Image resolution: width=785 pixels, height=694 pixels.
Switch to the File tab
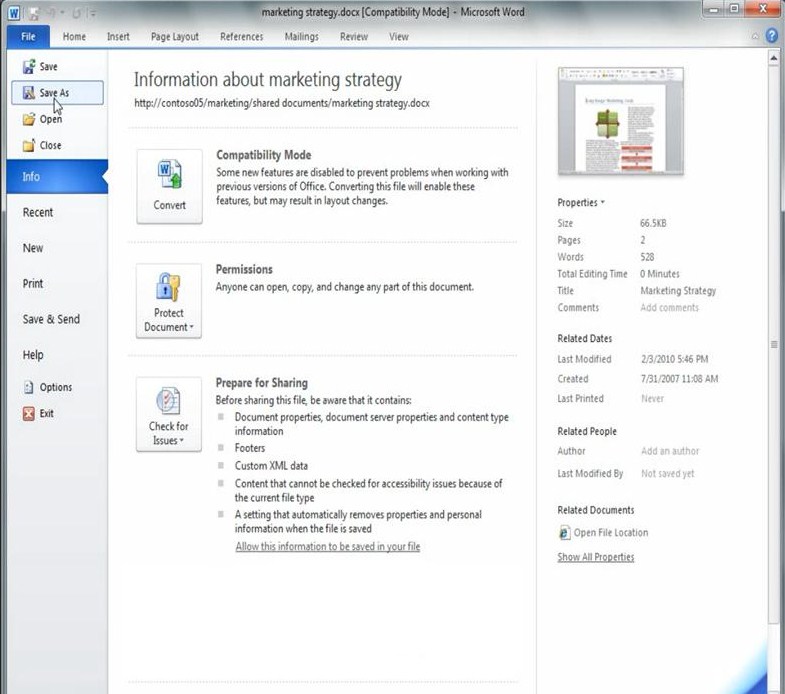pos(29,37)
